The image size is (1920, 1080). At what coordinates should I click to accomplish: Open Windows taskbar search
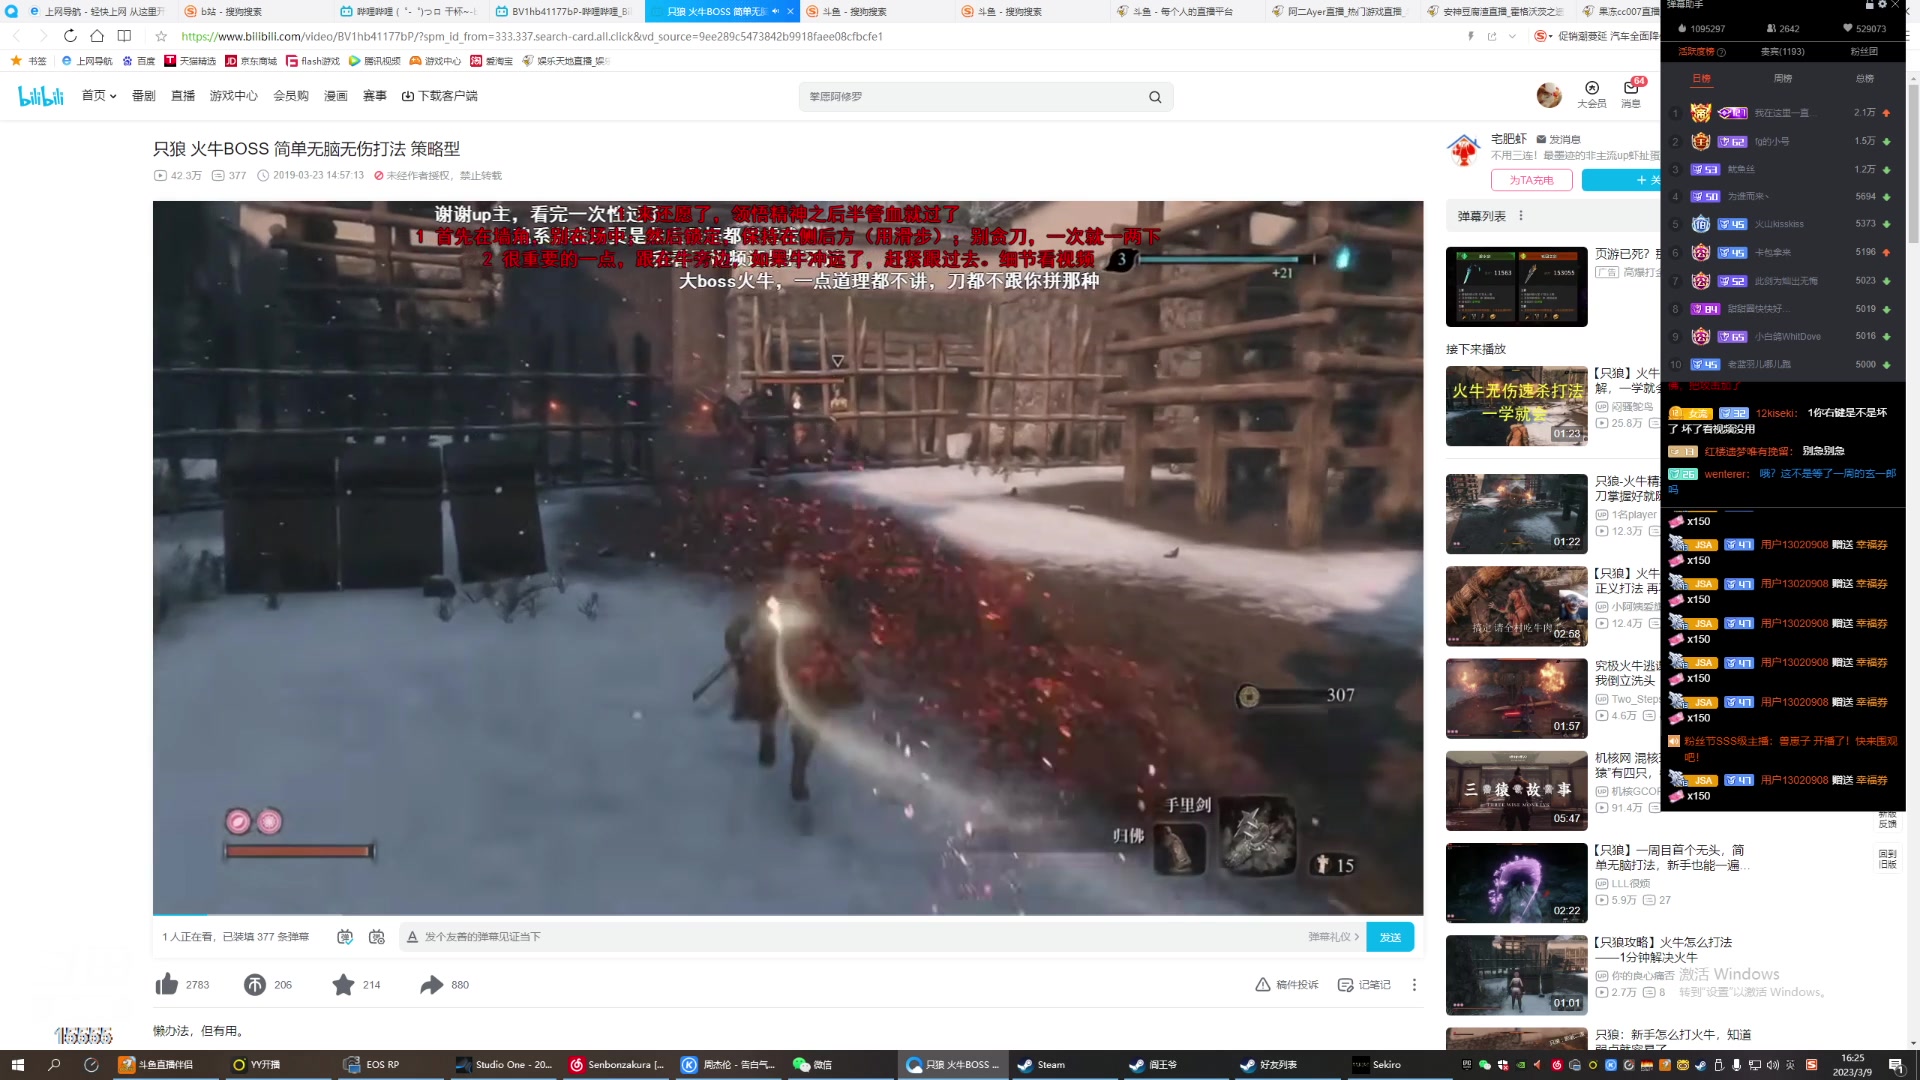pyautogui.click(x=54, y=1065)
